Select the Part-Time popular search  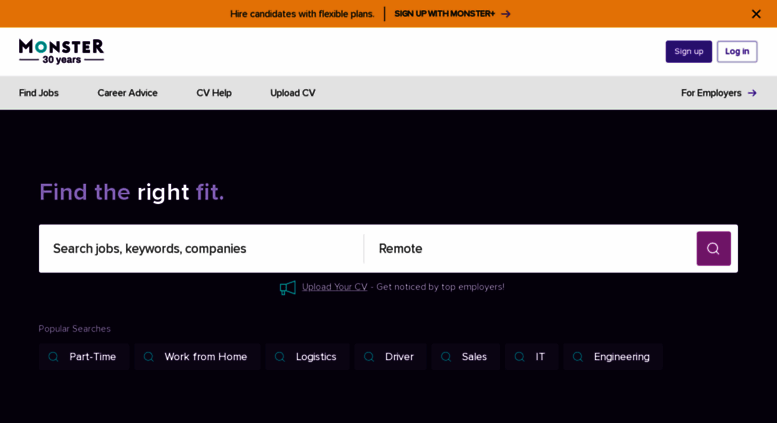84,357
